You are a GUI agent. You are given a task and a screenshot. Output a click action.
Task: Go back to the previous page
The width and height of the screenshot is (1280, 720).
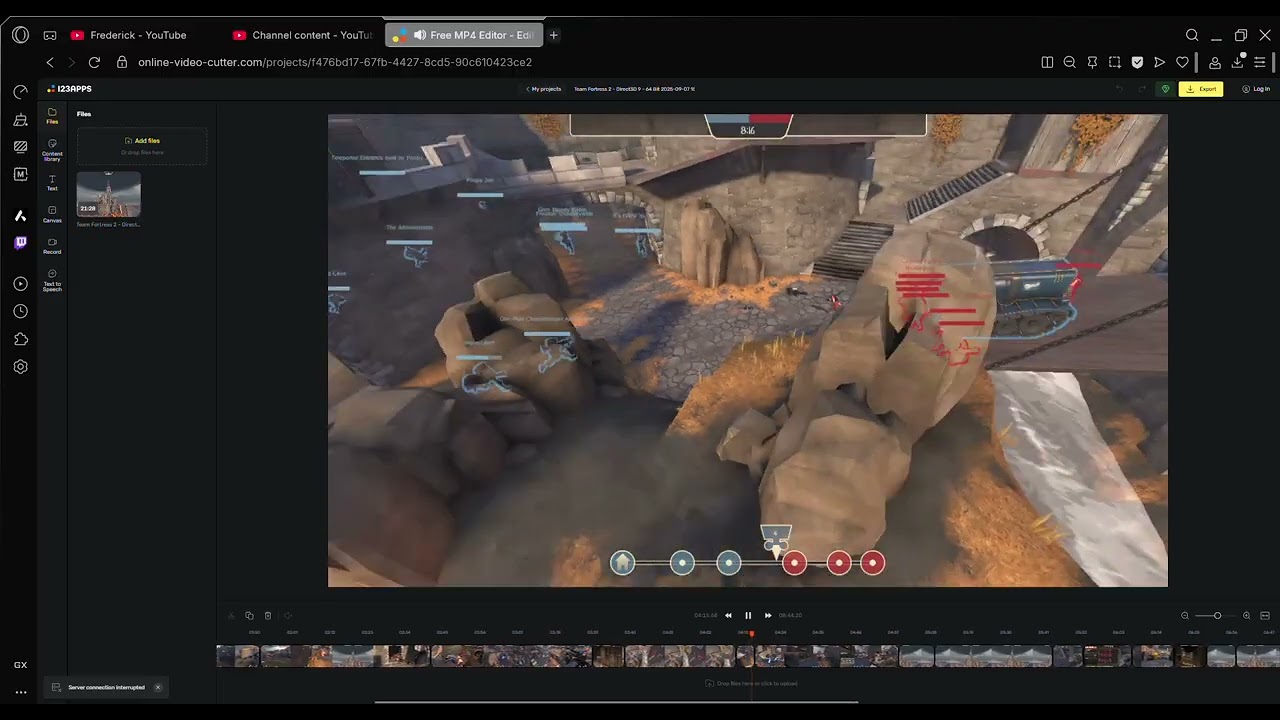(50, 62)
